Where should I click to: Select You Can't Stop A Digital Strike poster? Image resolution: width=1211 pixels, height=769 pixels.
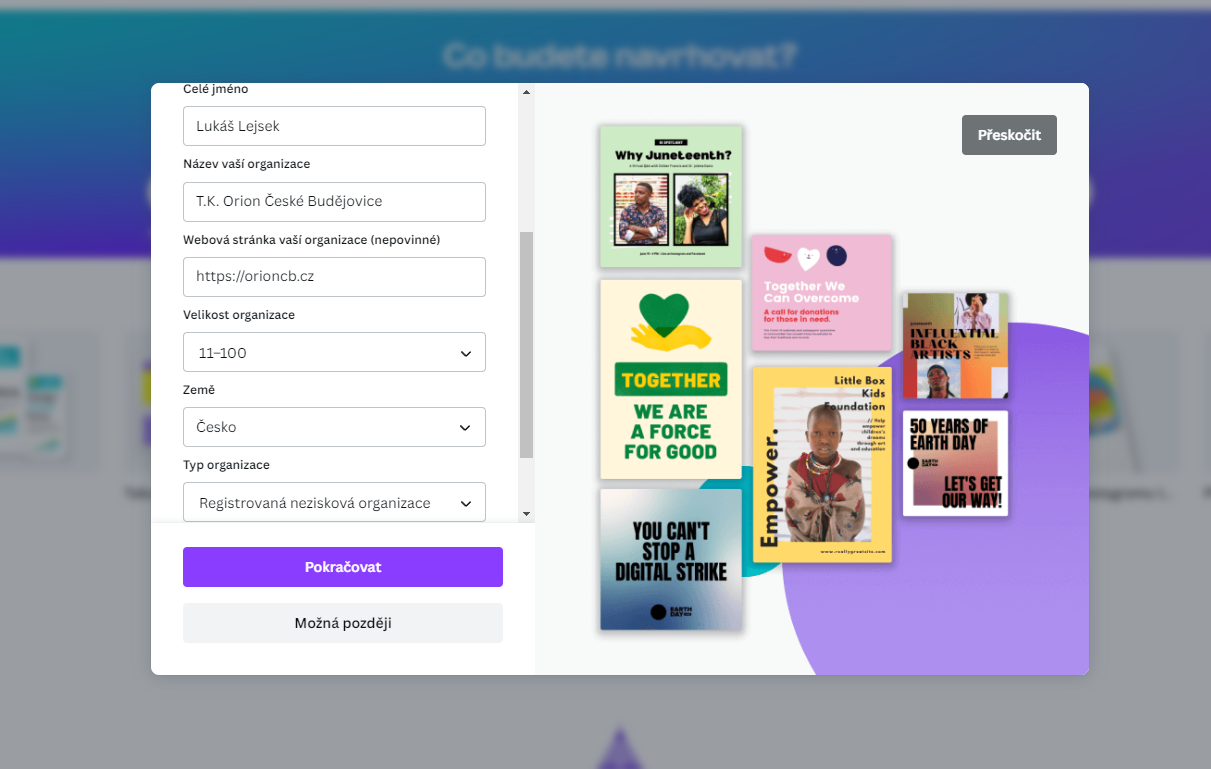point(671,559)
